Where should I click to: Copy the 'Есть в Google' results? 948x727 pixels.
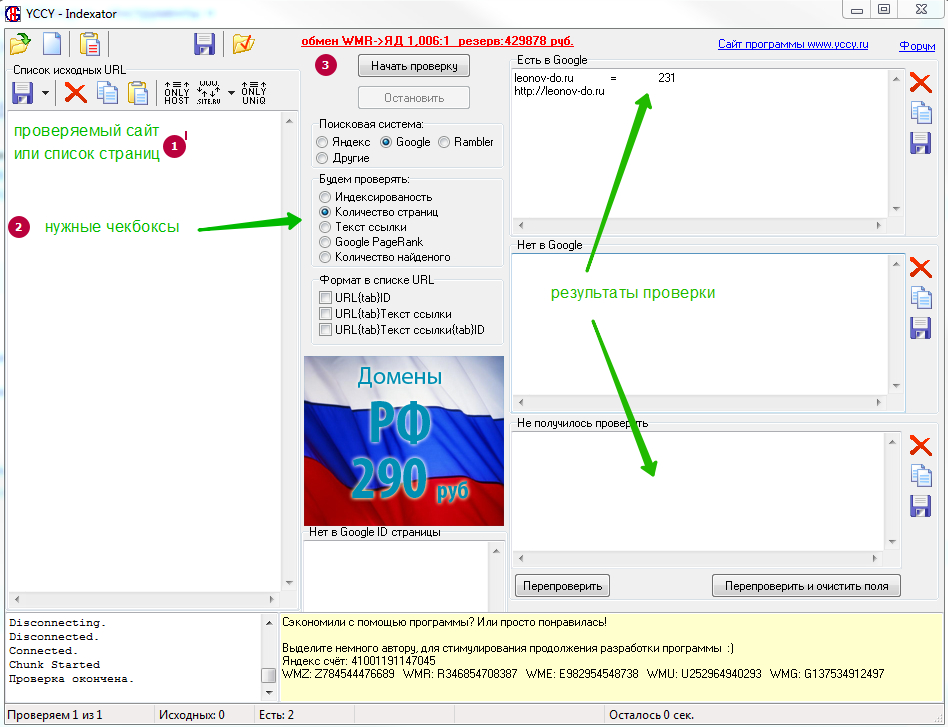[x=921, y=112]
